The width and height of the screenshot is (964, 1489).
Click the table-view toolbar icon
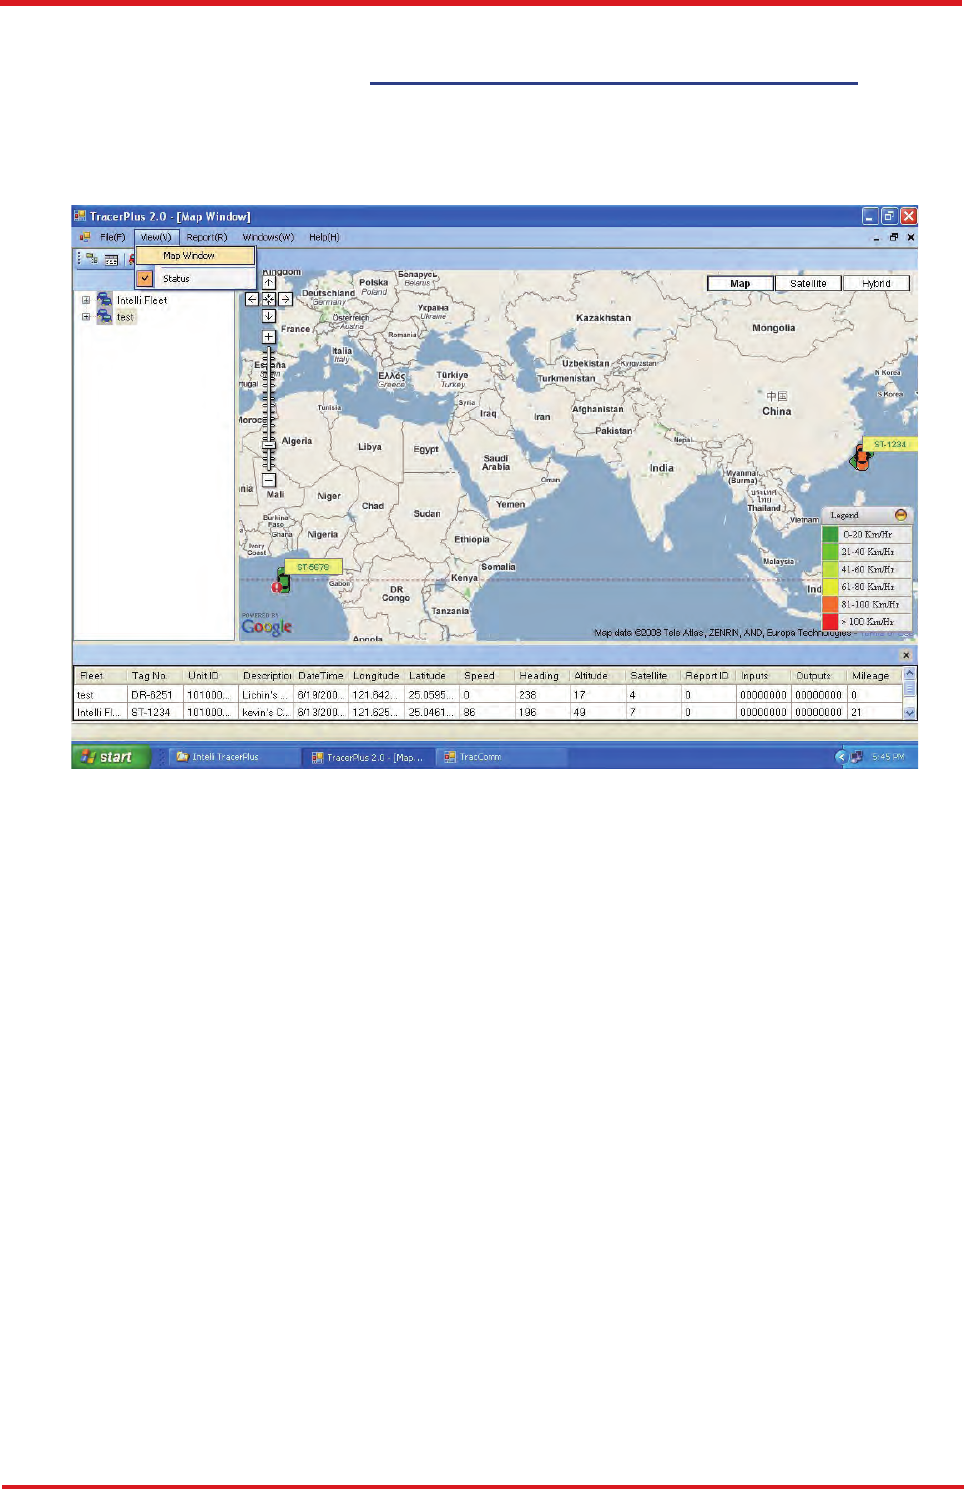(x=111, y=259)
